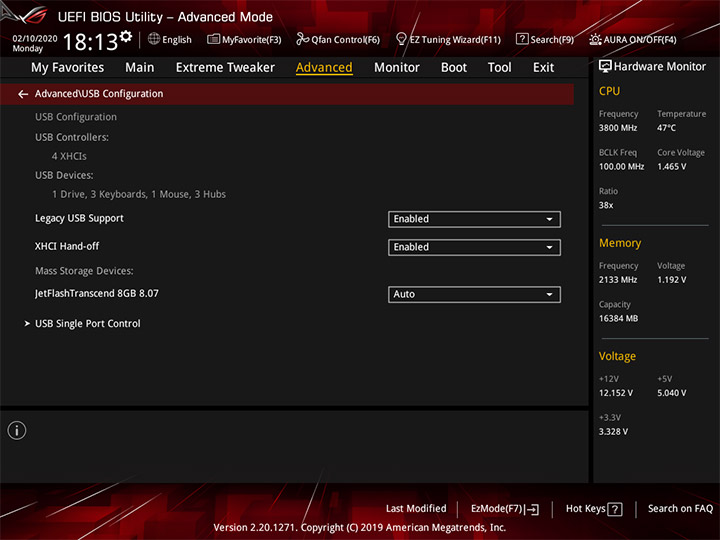Click Search on FAQ link
Screen dimensions: 720x540
tap(680, 509)
